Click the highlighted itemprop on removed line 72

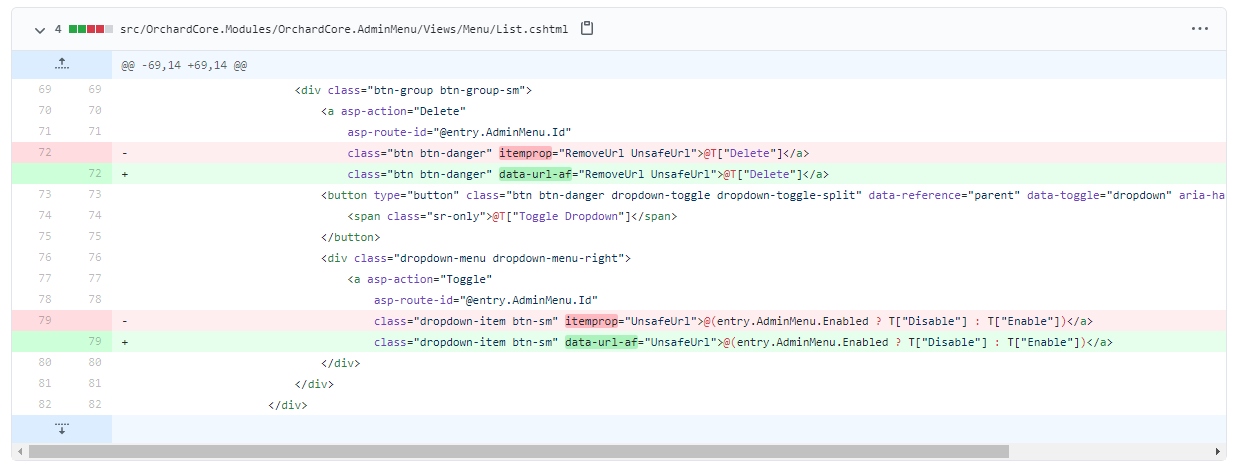pos(524,153)
